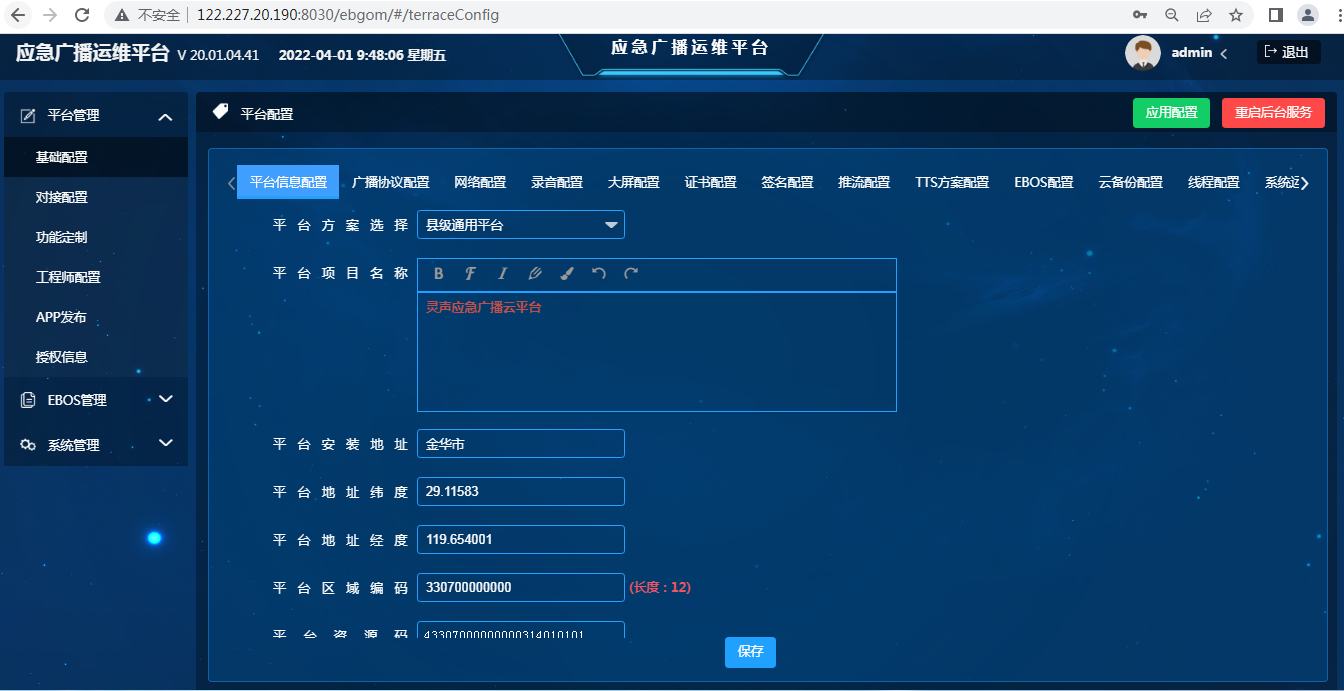This screenshot has width=1344, height=691.
Task: Click the undo arrow in editor toolbar
Action: pyautogui.click(x=598, y=274)
